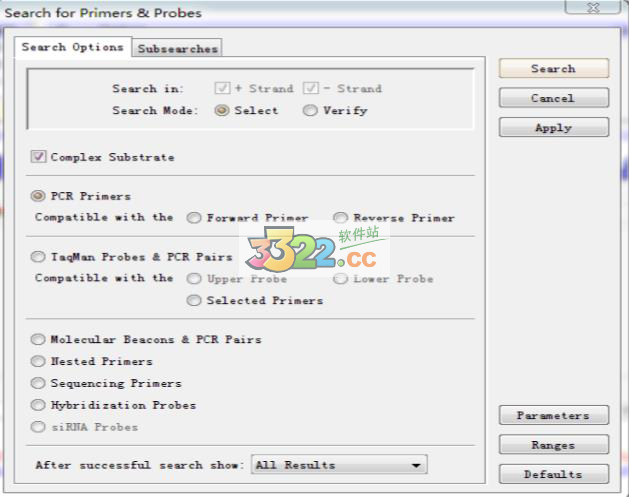Choose Verify search mode

click(310, 110)
